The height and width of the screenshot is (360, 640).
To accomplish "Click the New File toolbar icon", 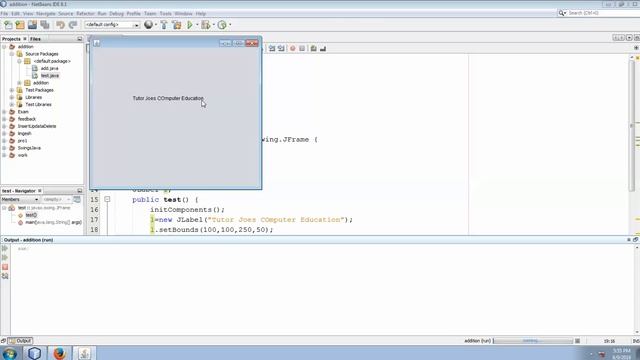I will (x=8, y=25).
